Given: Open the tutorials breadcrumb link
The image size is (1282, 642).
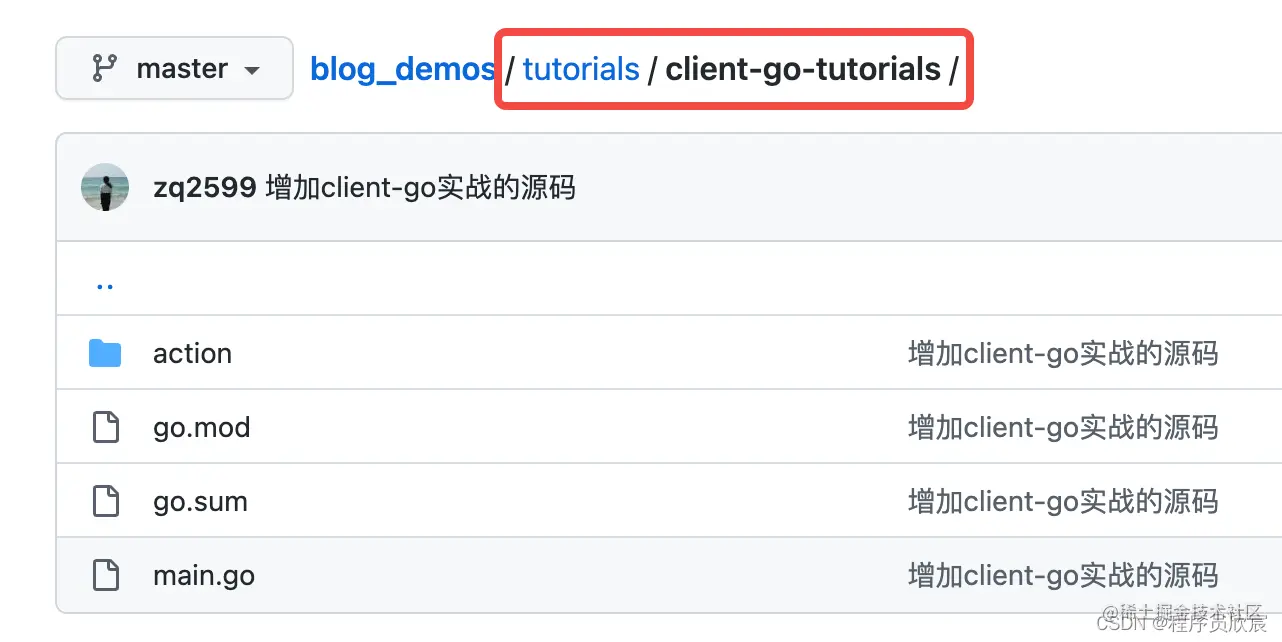Looking at the screenshot, I should 581,69.
